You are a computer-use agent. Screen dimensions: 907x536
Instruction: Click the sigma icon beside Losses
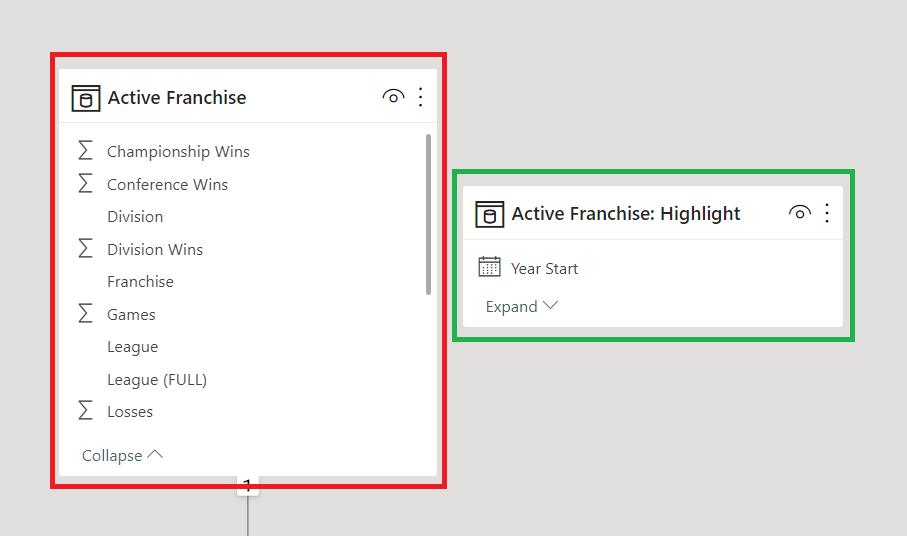(86, 411)
